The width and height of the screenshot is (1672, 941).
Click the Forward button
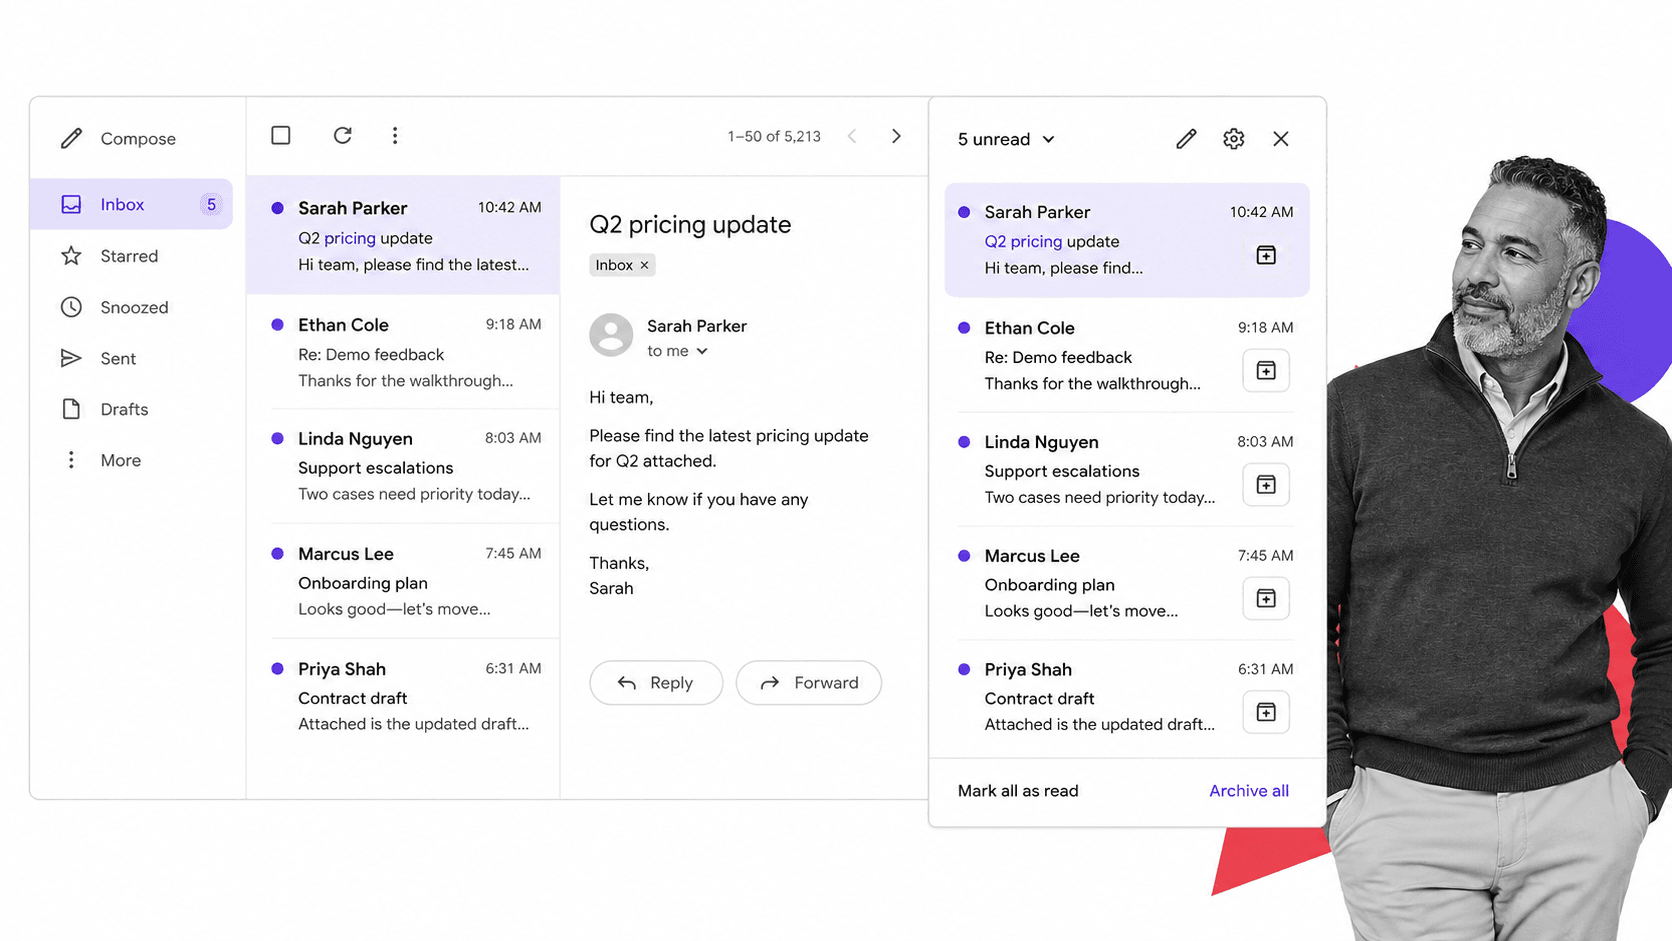click(809, 683)
